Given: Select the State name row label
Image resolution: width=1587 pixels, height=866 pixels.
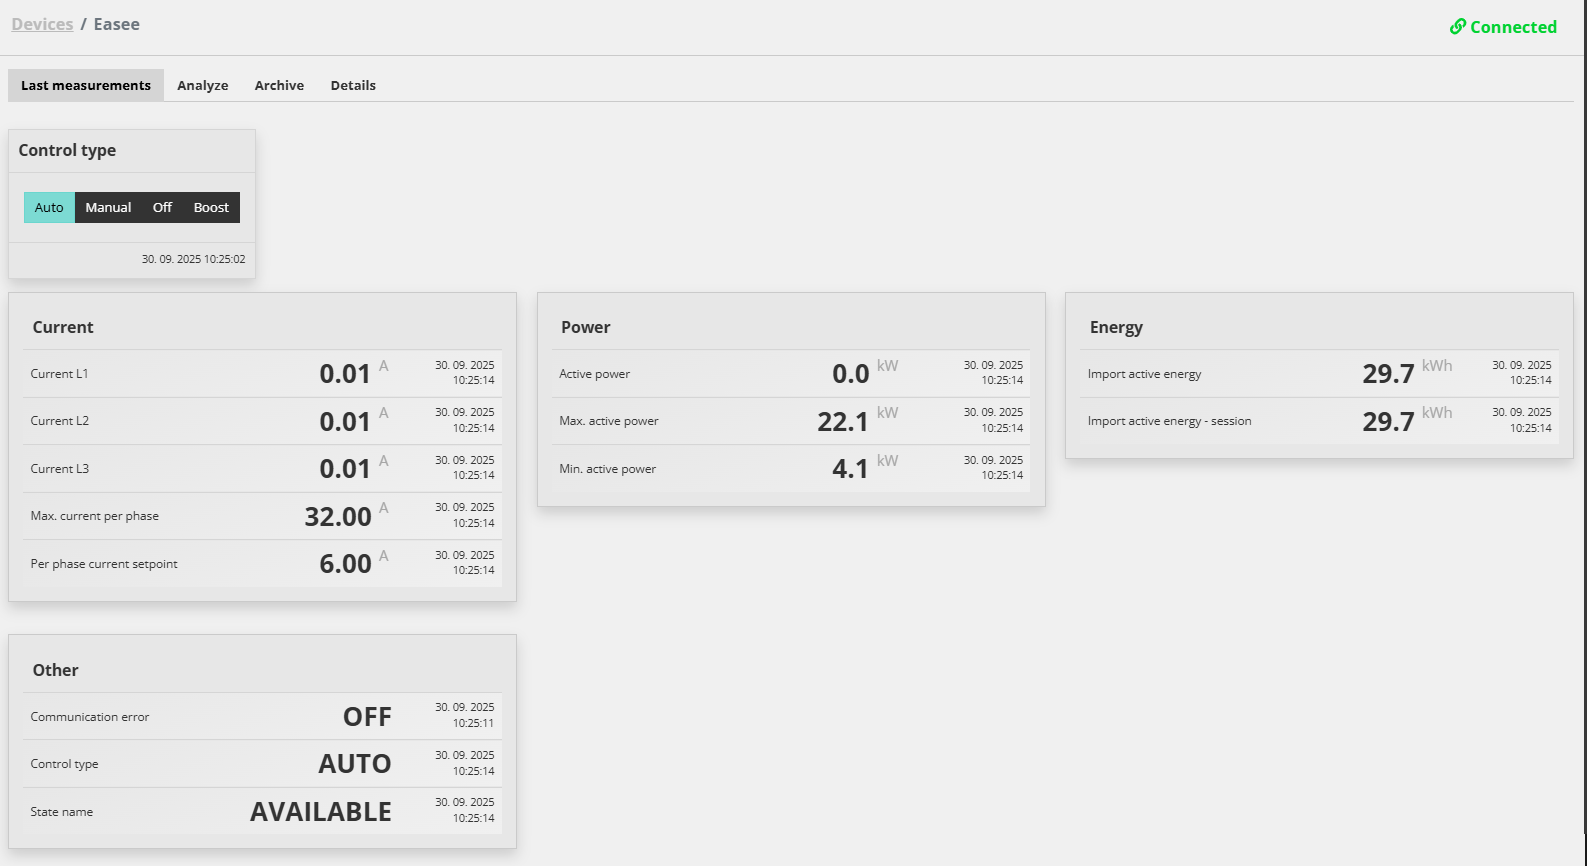Looking at the screenshot, I should pyautogui.click(x=61, y=812).
